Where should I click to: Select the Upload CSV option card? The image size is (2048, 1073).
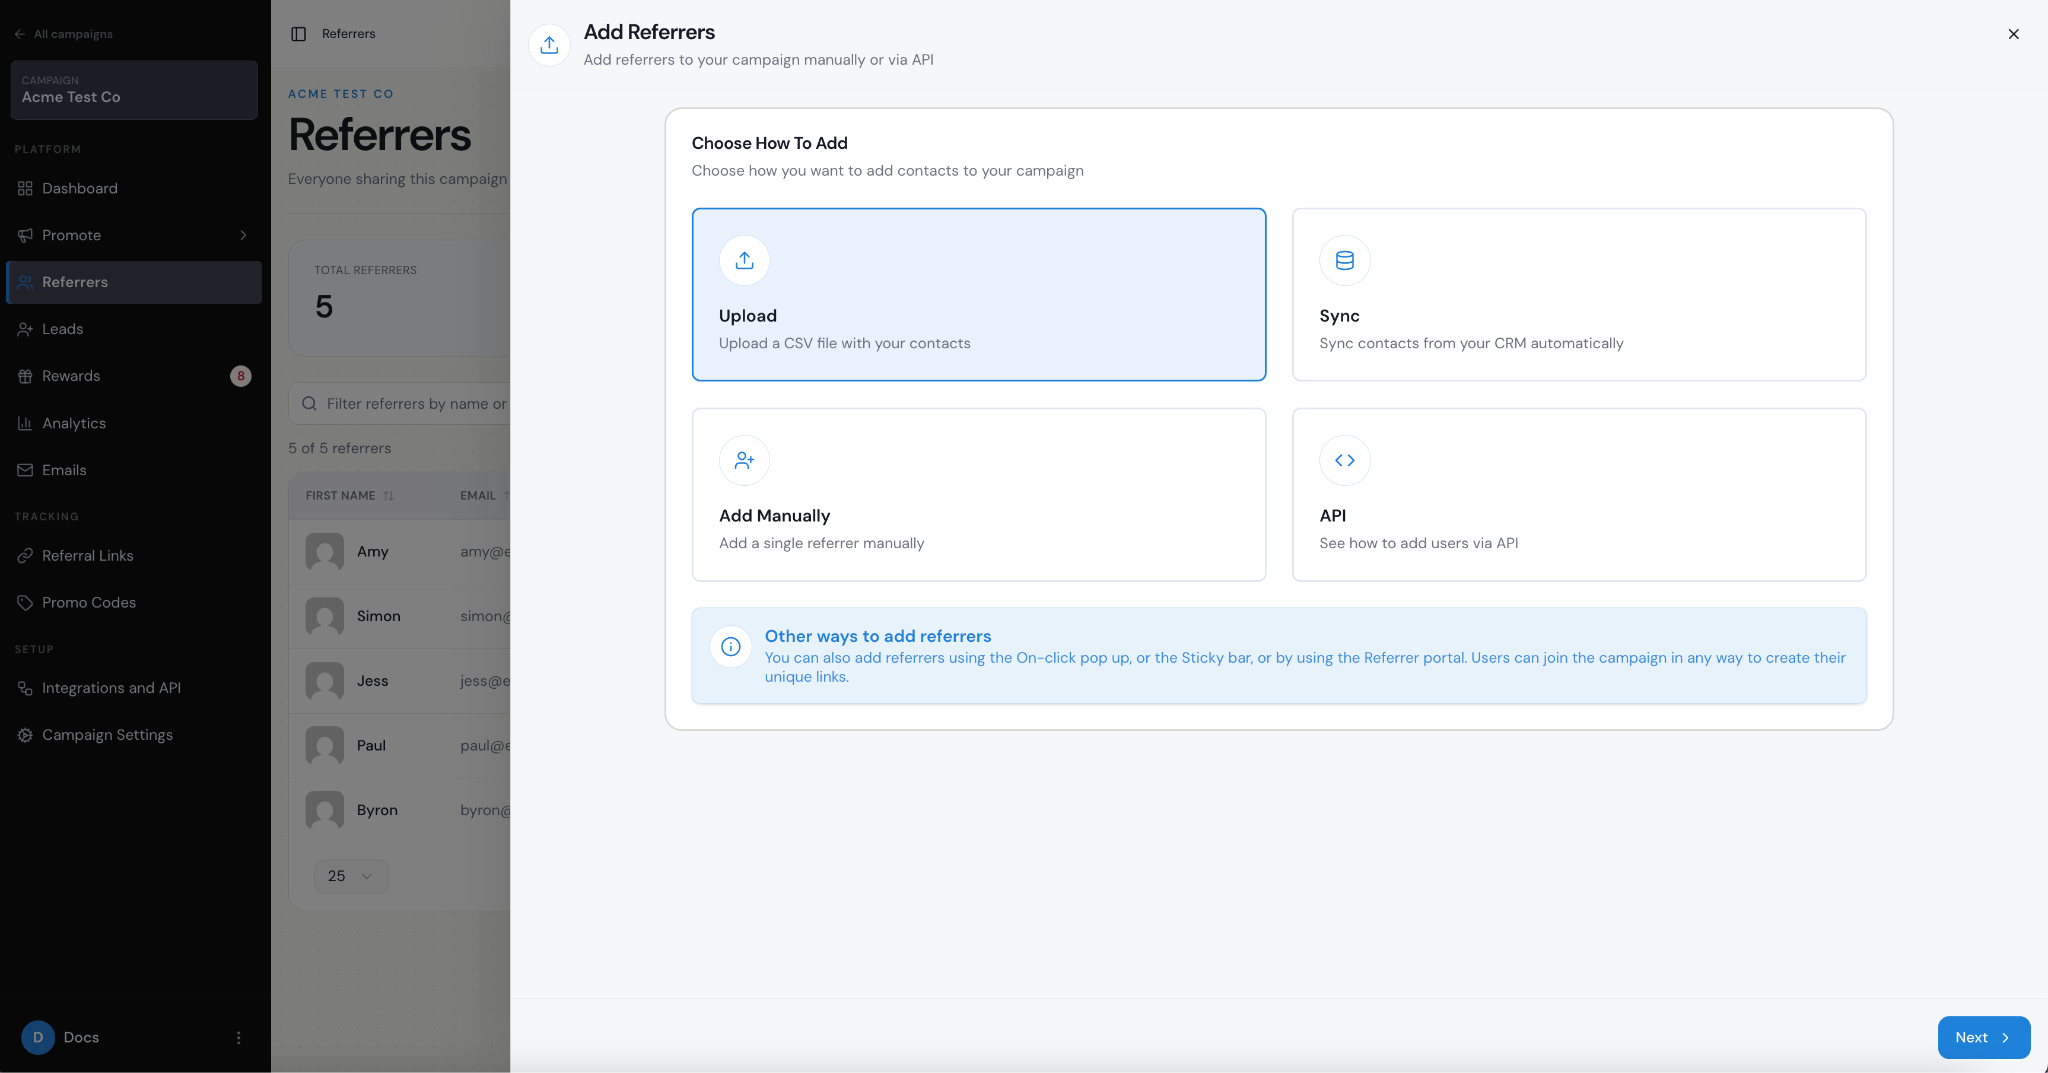click(x=978, y=294)
